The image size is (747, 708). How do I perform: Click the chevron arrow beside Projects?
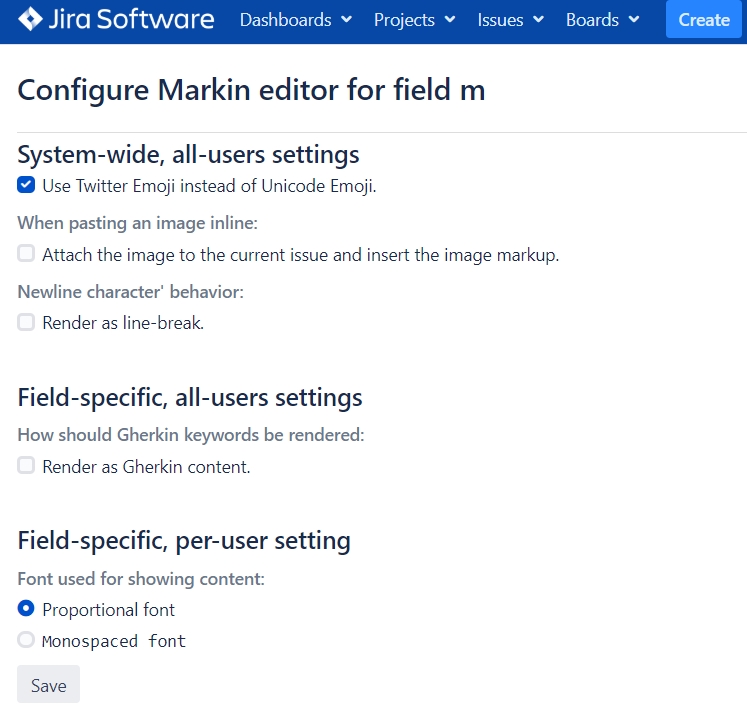coord(450,20)
